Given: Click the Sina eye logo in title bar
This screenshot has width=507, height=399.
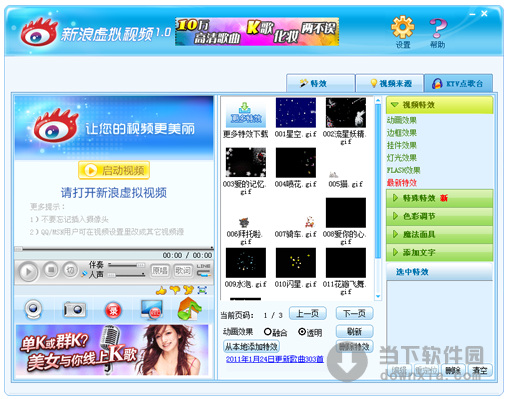Looking at the screenshot, I should (39, 32).
